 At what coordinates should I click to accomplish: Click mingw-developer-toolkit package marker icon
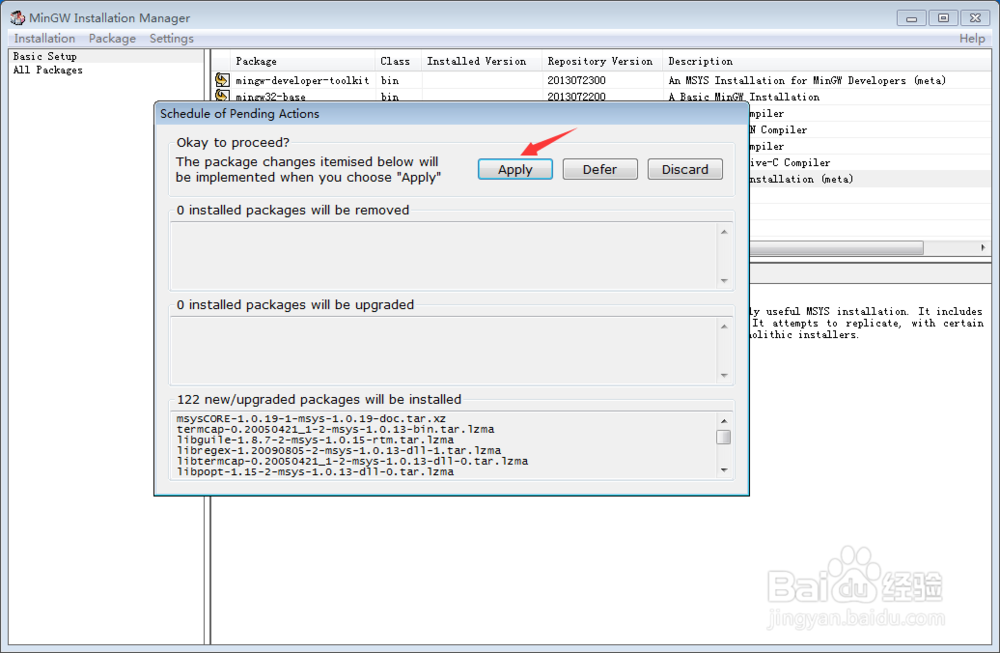coord(222,80)
